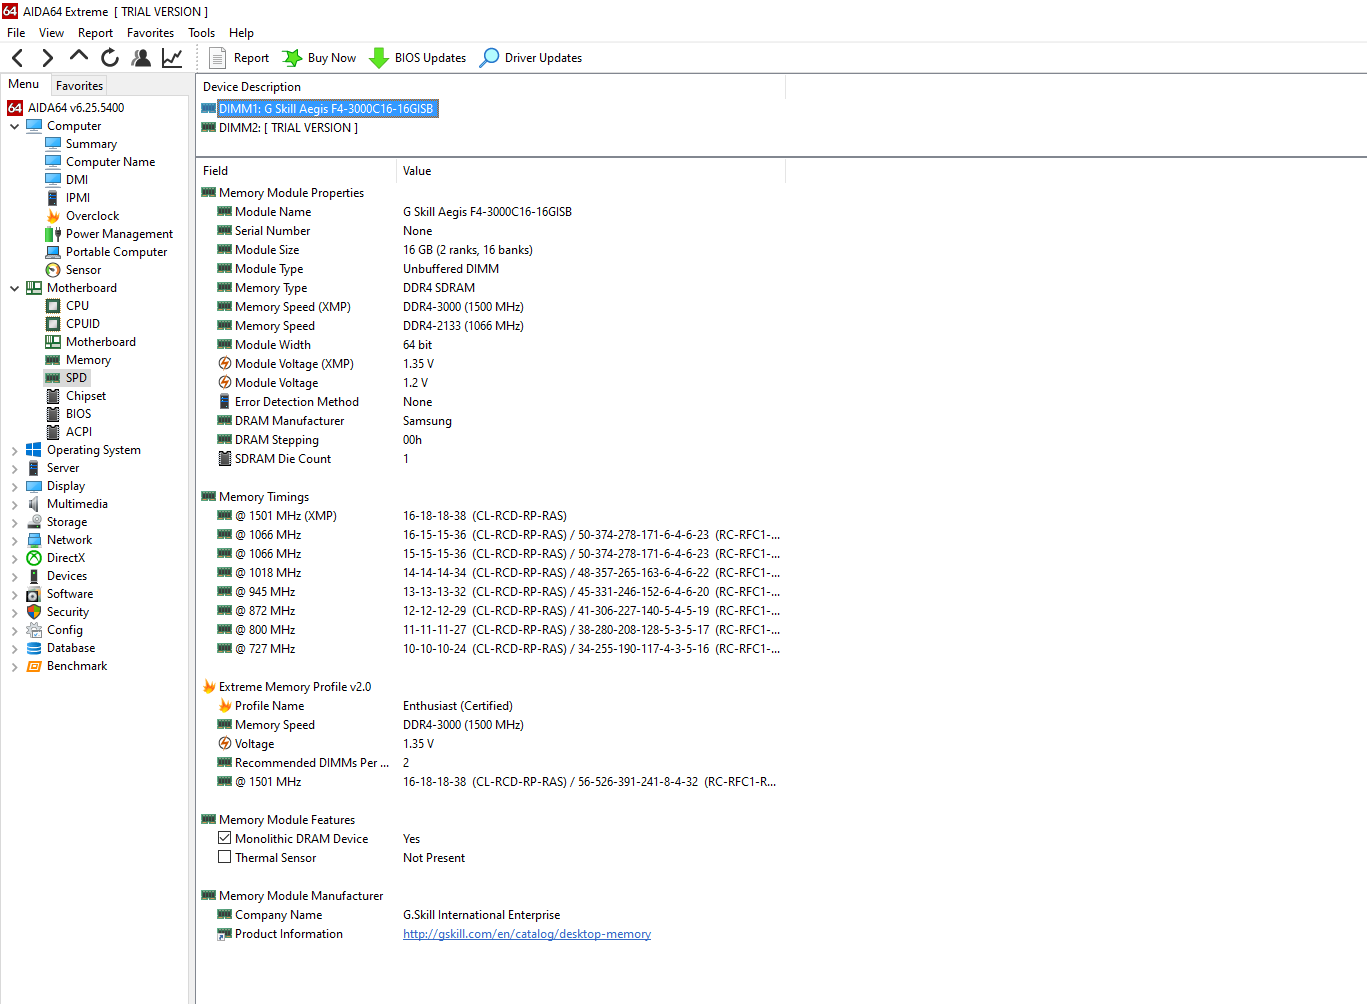1367x1004 pixels.
Task: Click the Refresh toolbar icon
Action: [110, 58]
